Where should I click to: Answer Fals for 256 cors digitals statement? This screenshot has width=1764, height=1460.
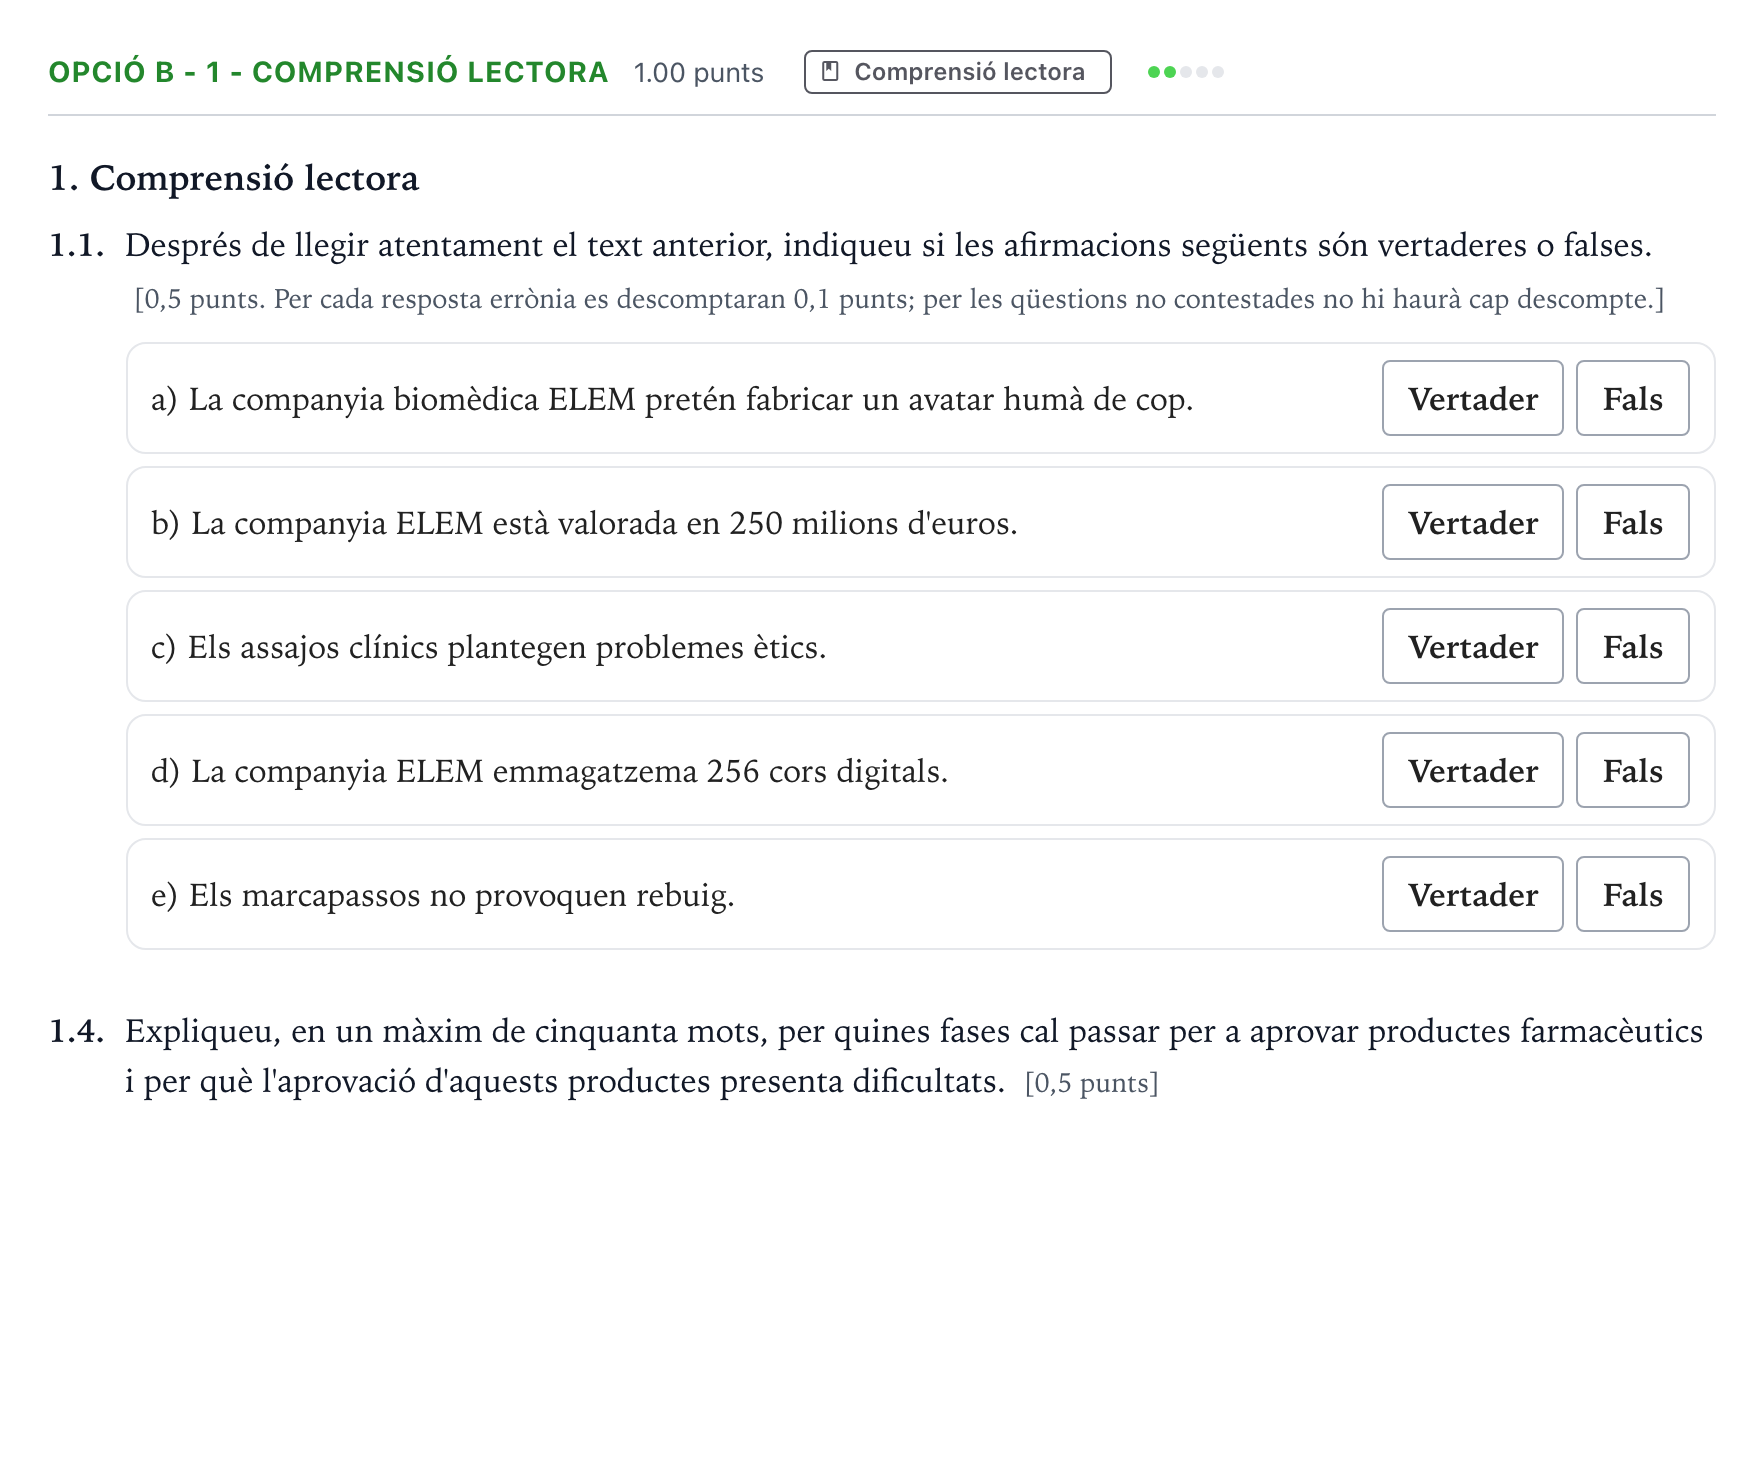[1632, 770]
